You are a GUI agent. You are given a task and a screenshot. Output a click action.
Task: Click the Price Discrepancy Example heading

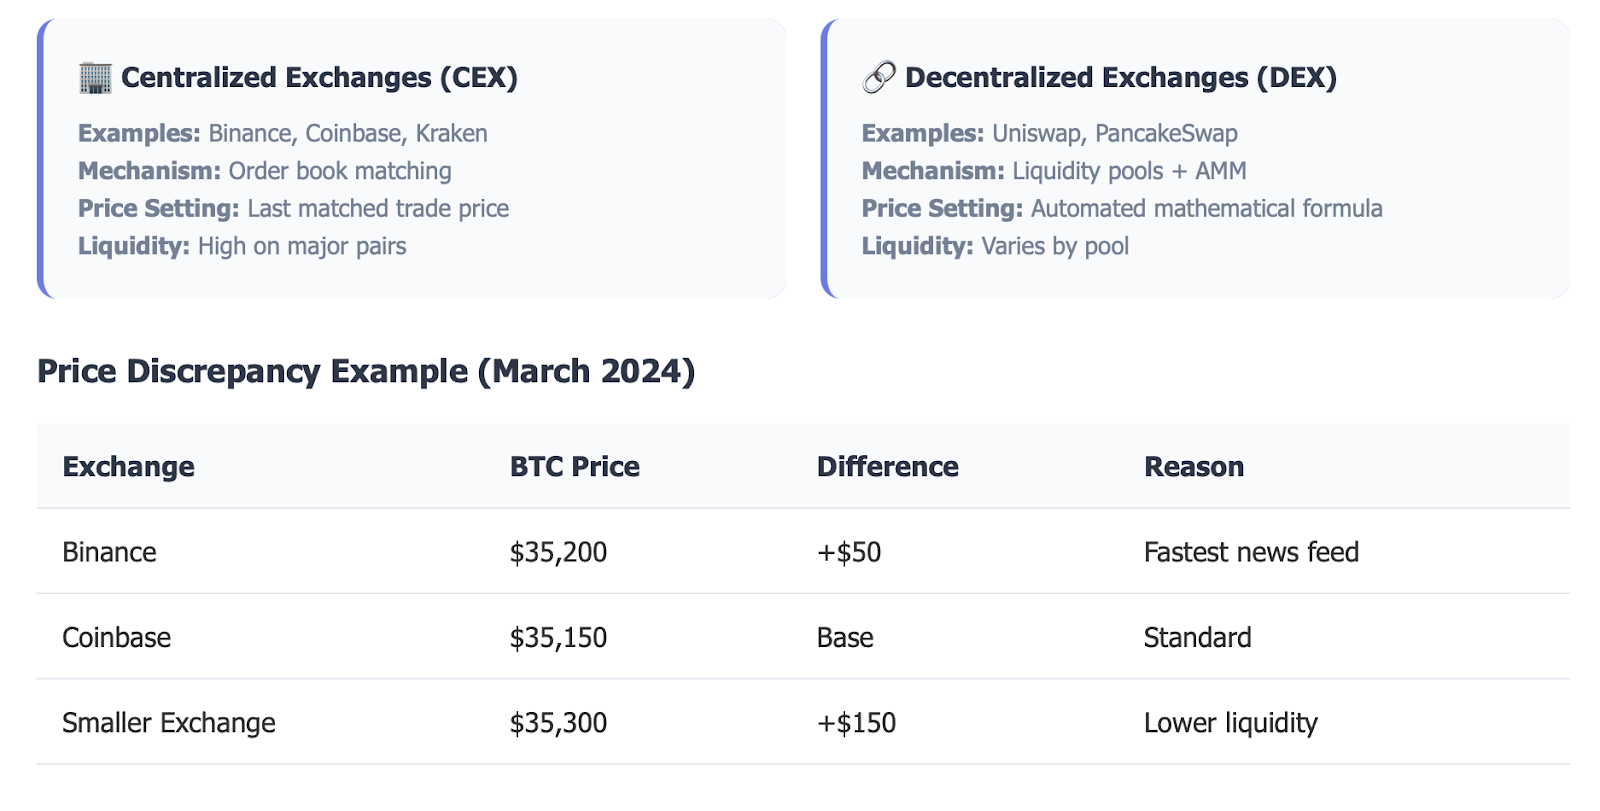pyautogui.click(x=365, y=372)
